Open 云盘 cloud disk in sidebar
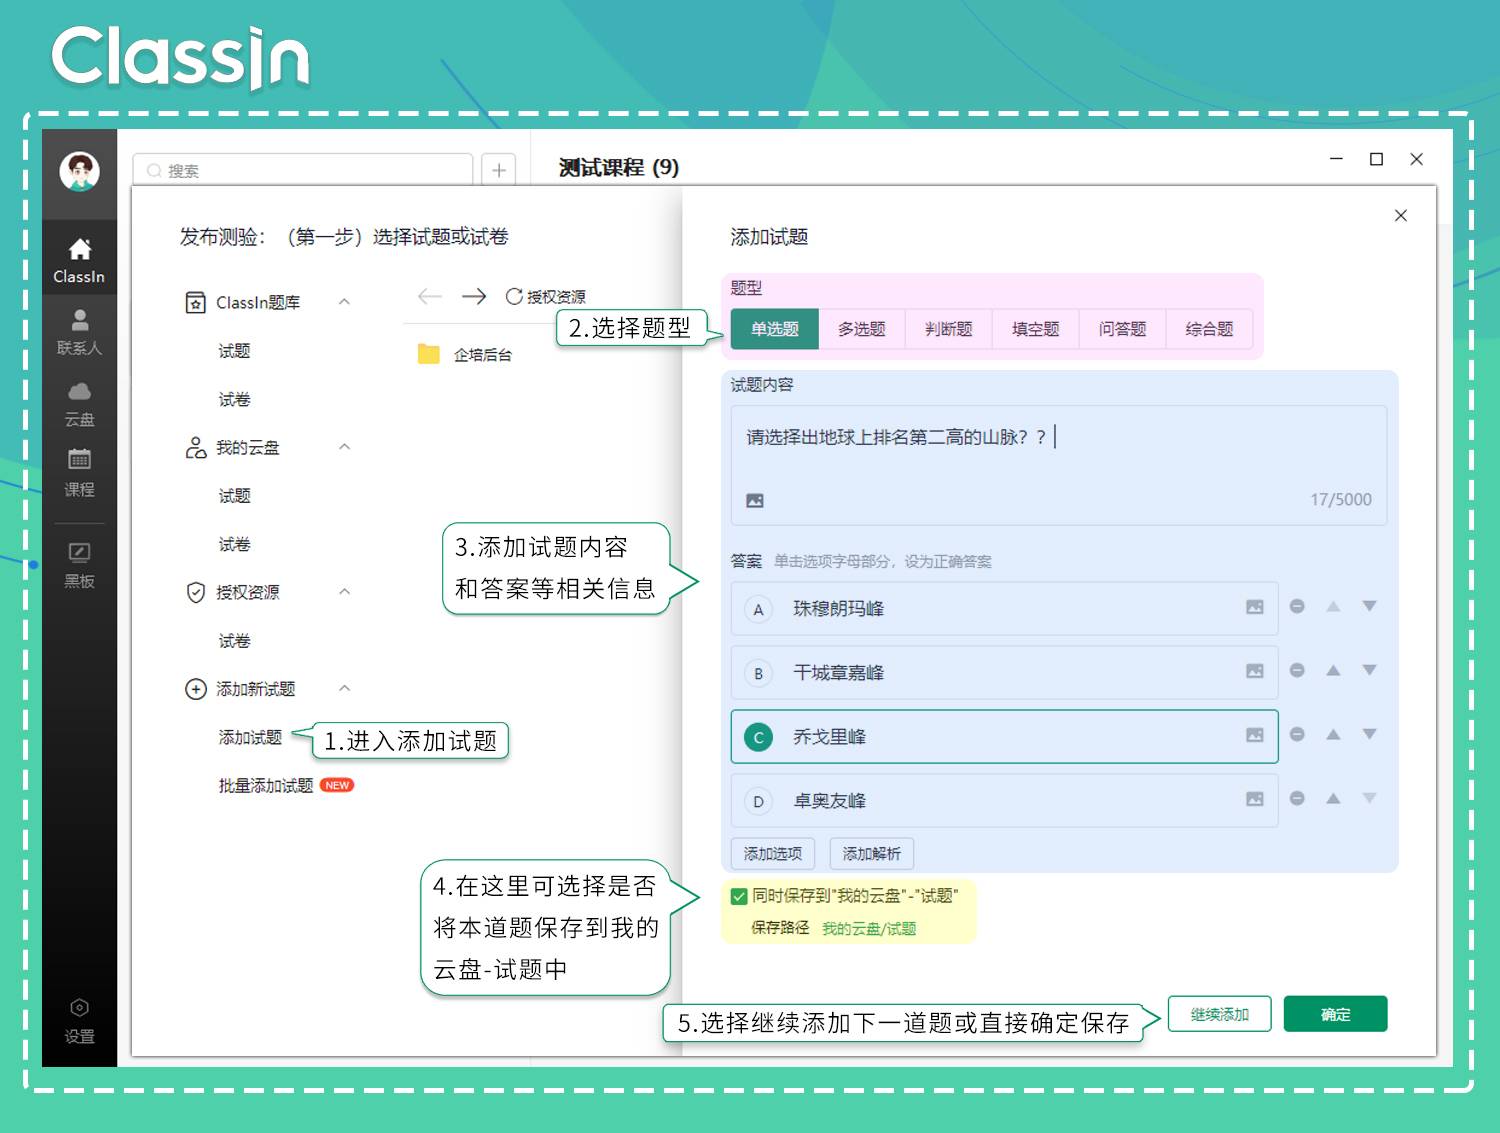 click(79, 404)
